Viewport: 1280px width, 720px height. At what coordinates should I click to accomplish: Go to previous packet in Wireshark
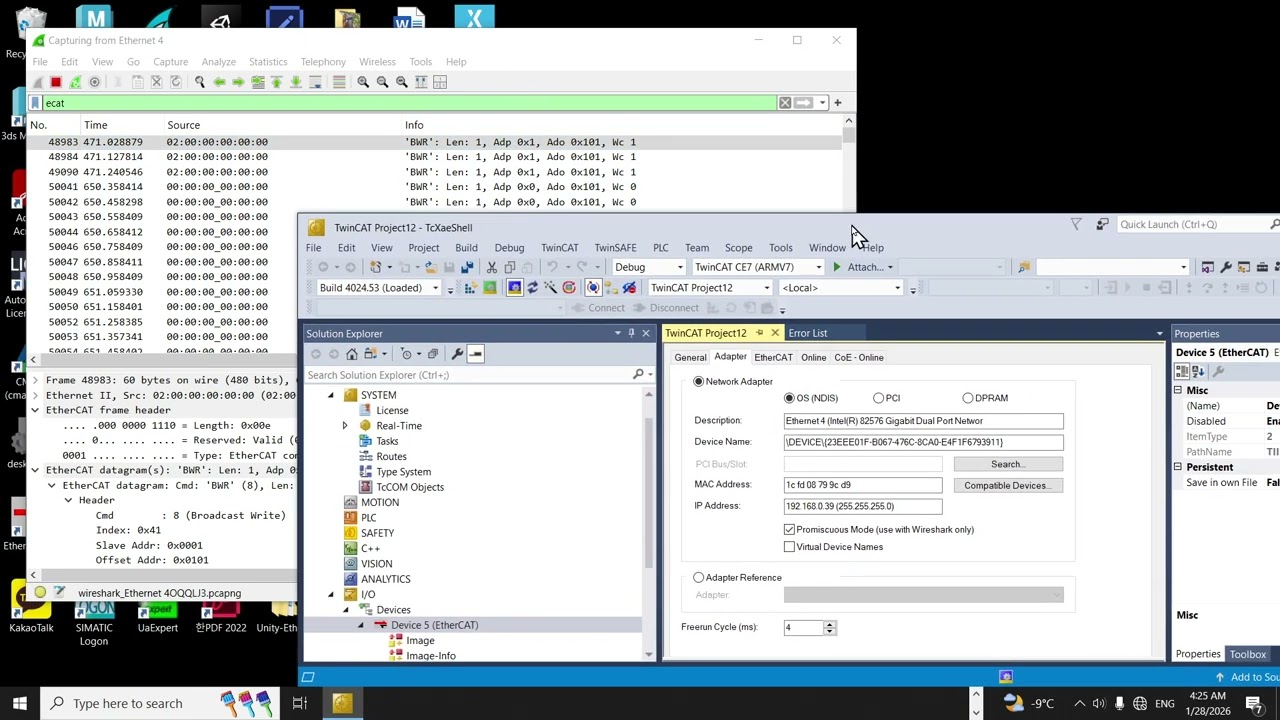coord(219,82)
